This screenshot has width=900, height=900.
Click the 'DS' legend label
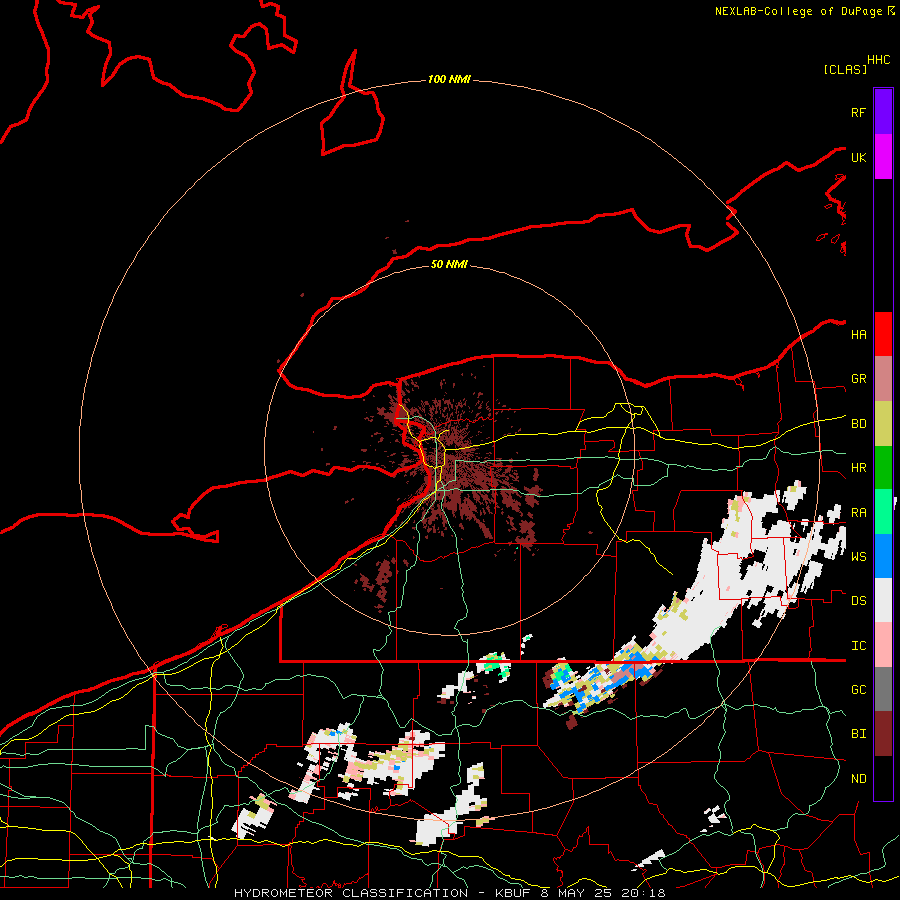(x=858, y=601)
